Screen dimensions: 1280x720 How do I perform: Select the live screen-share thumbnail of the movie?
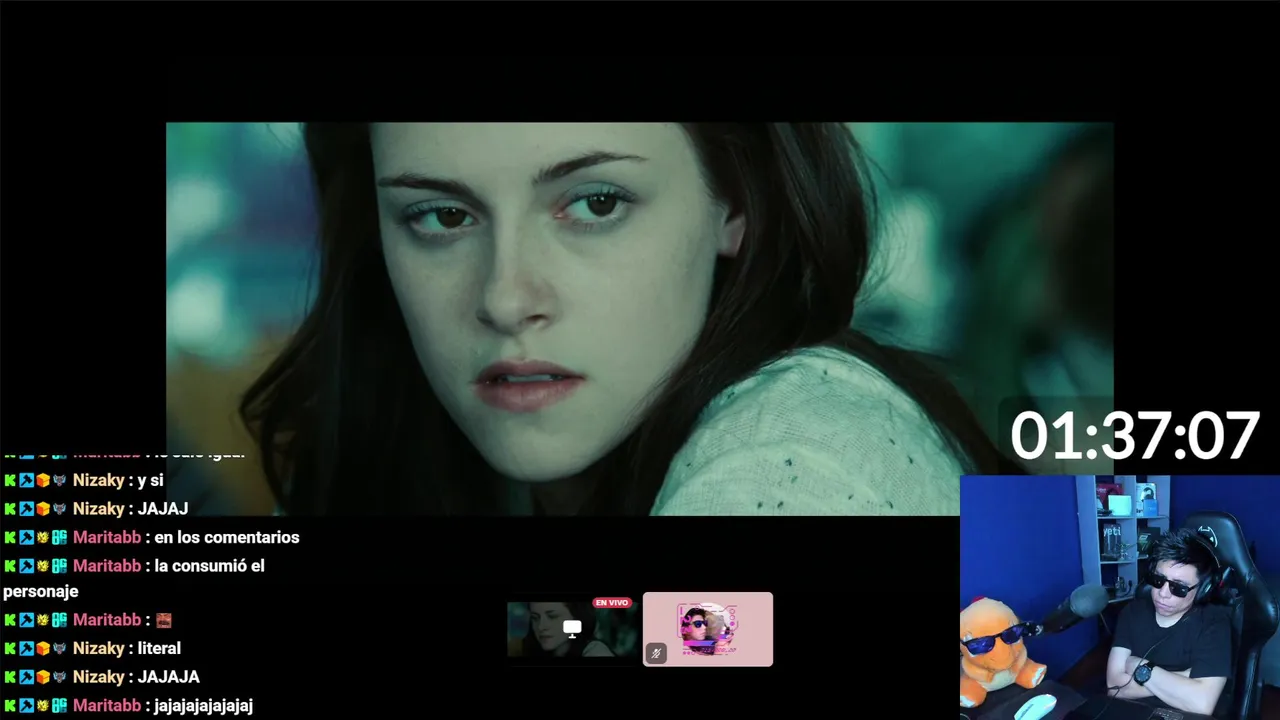tap(572, 629)
